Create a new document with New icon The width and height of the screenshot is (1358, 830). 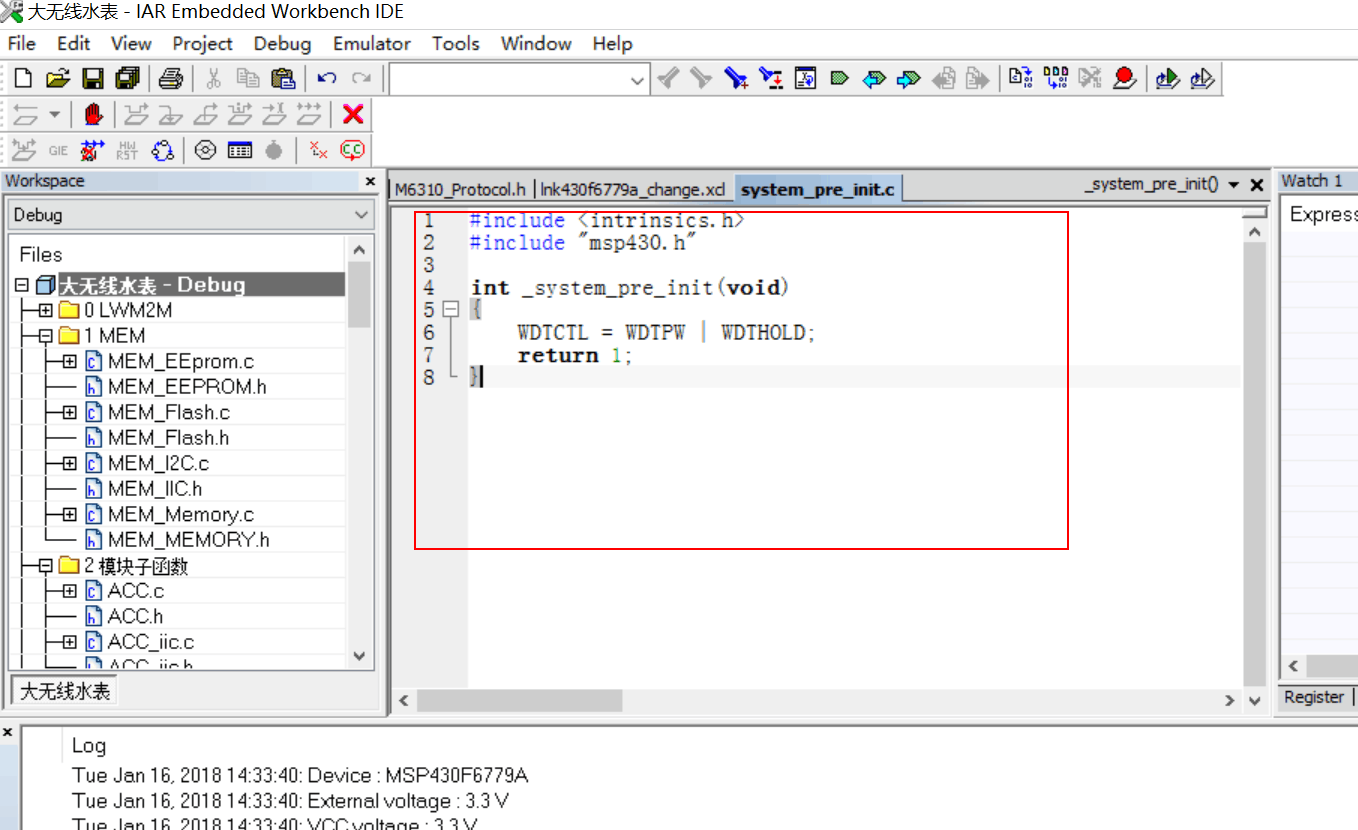22,78
